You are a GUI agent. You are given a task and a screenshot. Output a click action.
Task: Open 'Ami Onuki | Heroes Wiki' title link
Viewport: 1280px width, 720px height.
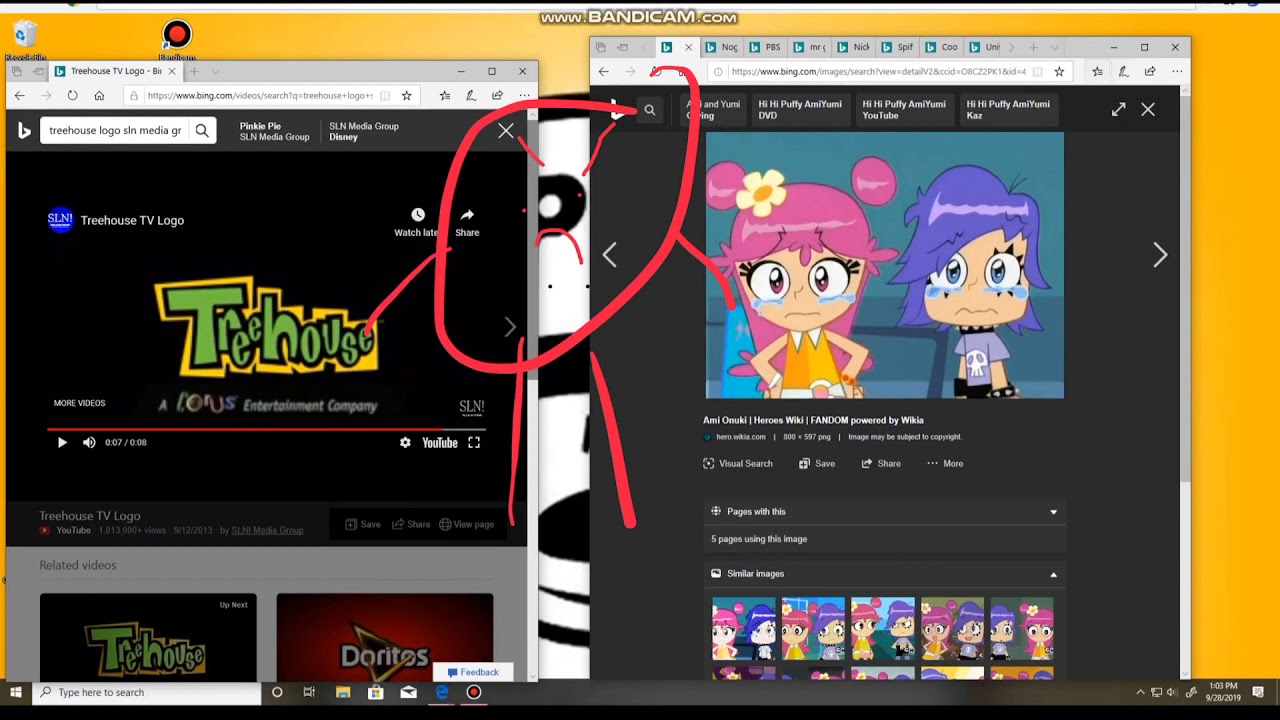(813, 420)
